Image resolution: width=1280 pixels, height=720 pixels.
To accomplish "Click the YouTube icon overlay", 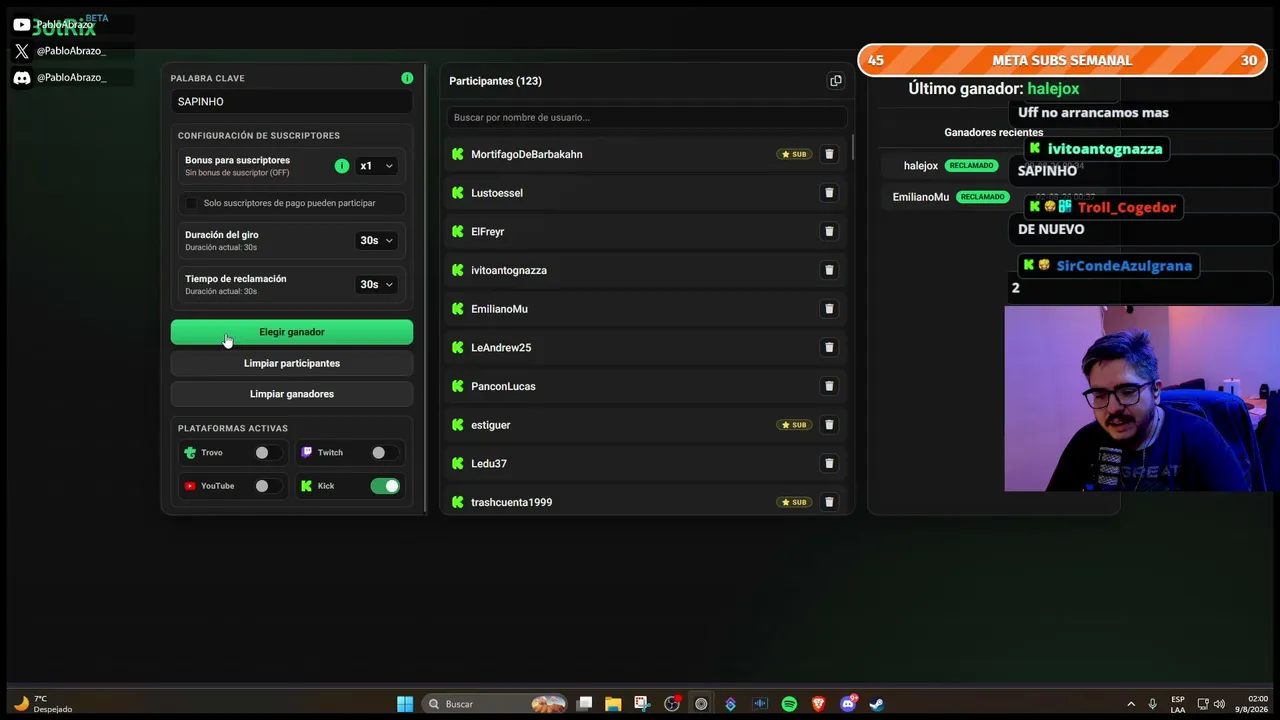I will [x=22, y=24].
